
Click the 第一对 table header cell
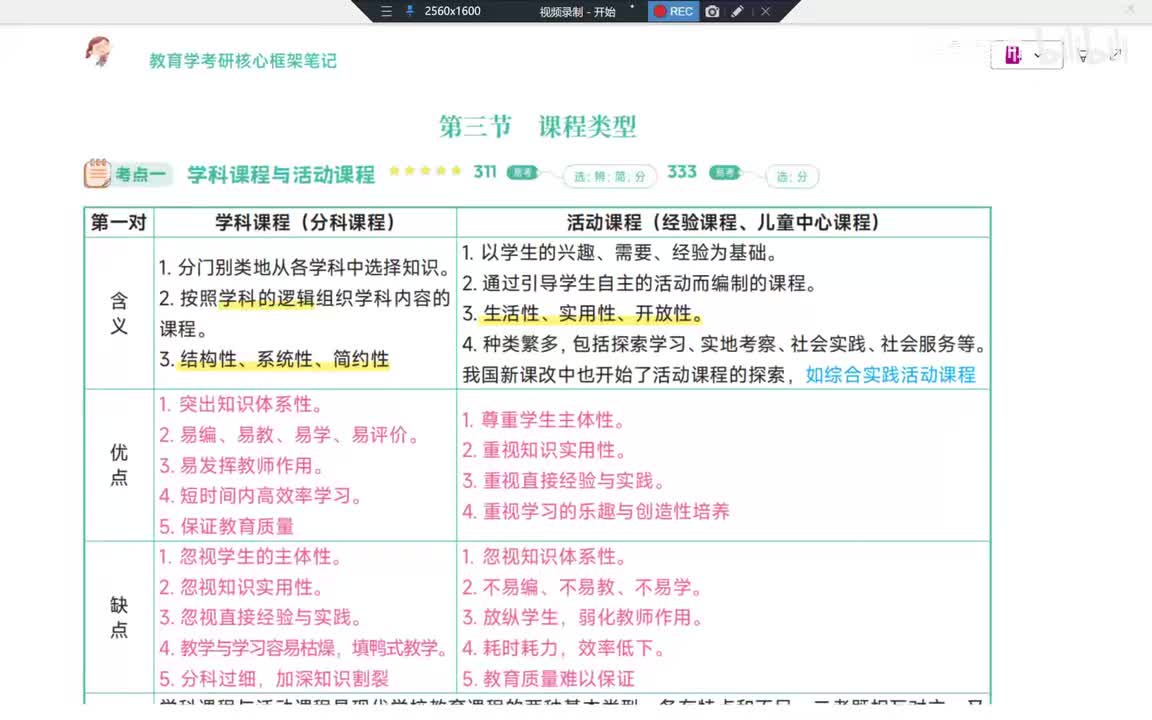tap(119, 223)
